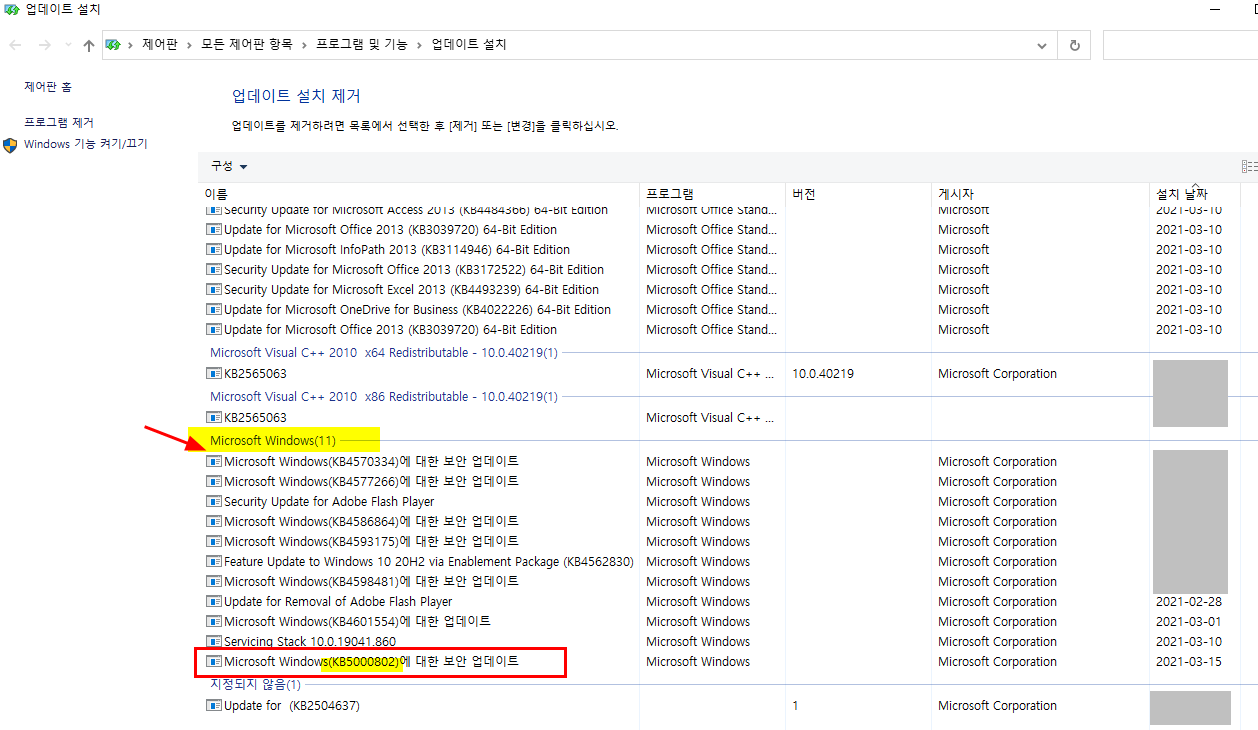The width and height of the screenshot is (1258, 730).
Task: Open the 구성 dropdown menu
Action: click(229, 166)
